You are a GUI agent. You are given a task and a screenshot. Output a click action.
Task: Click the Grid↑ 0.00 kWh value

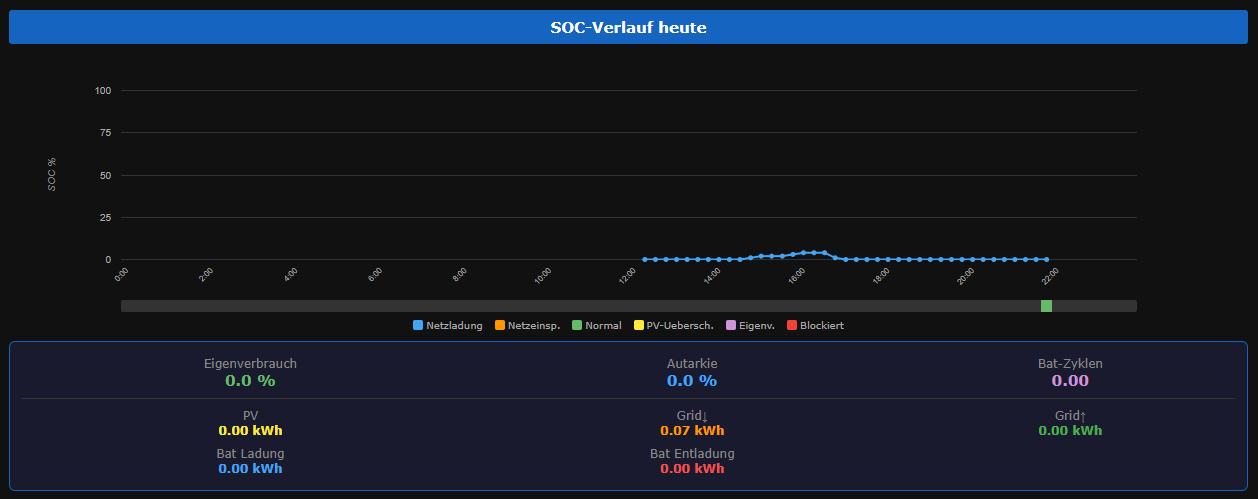pyautogui.click(x=1070, y=431)
